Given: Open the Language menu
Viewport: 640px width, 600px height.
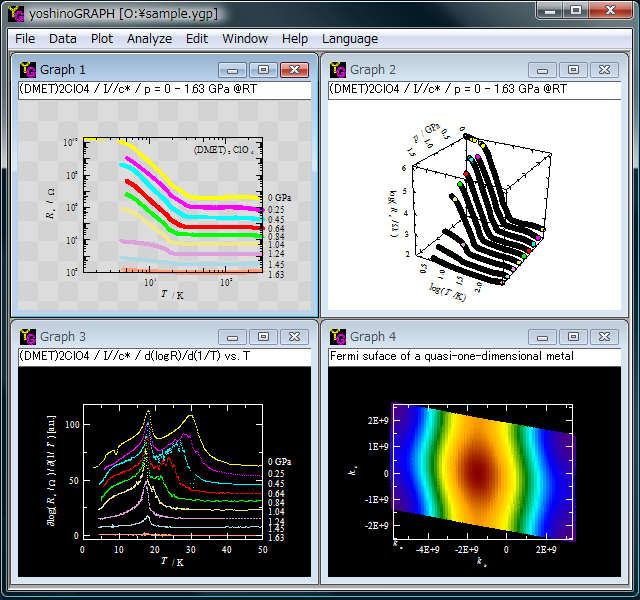Looking at the screenshot, I should coord(350,38).
